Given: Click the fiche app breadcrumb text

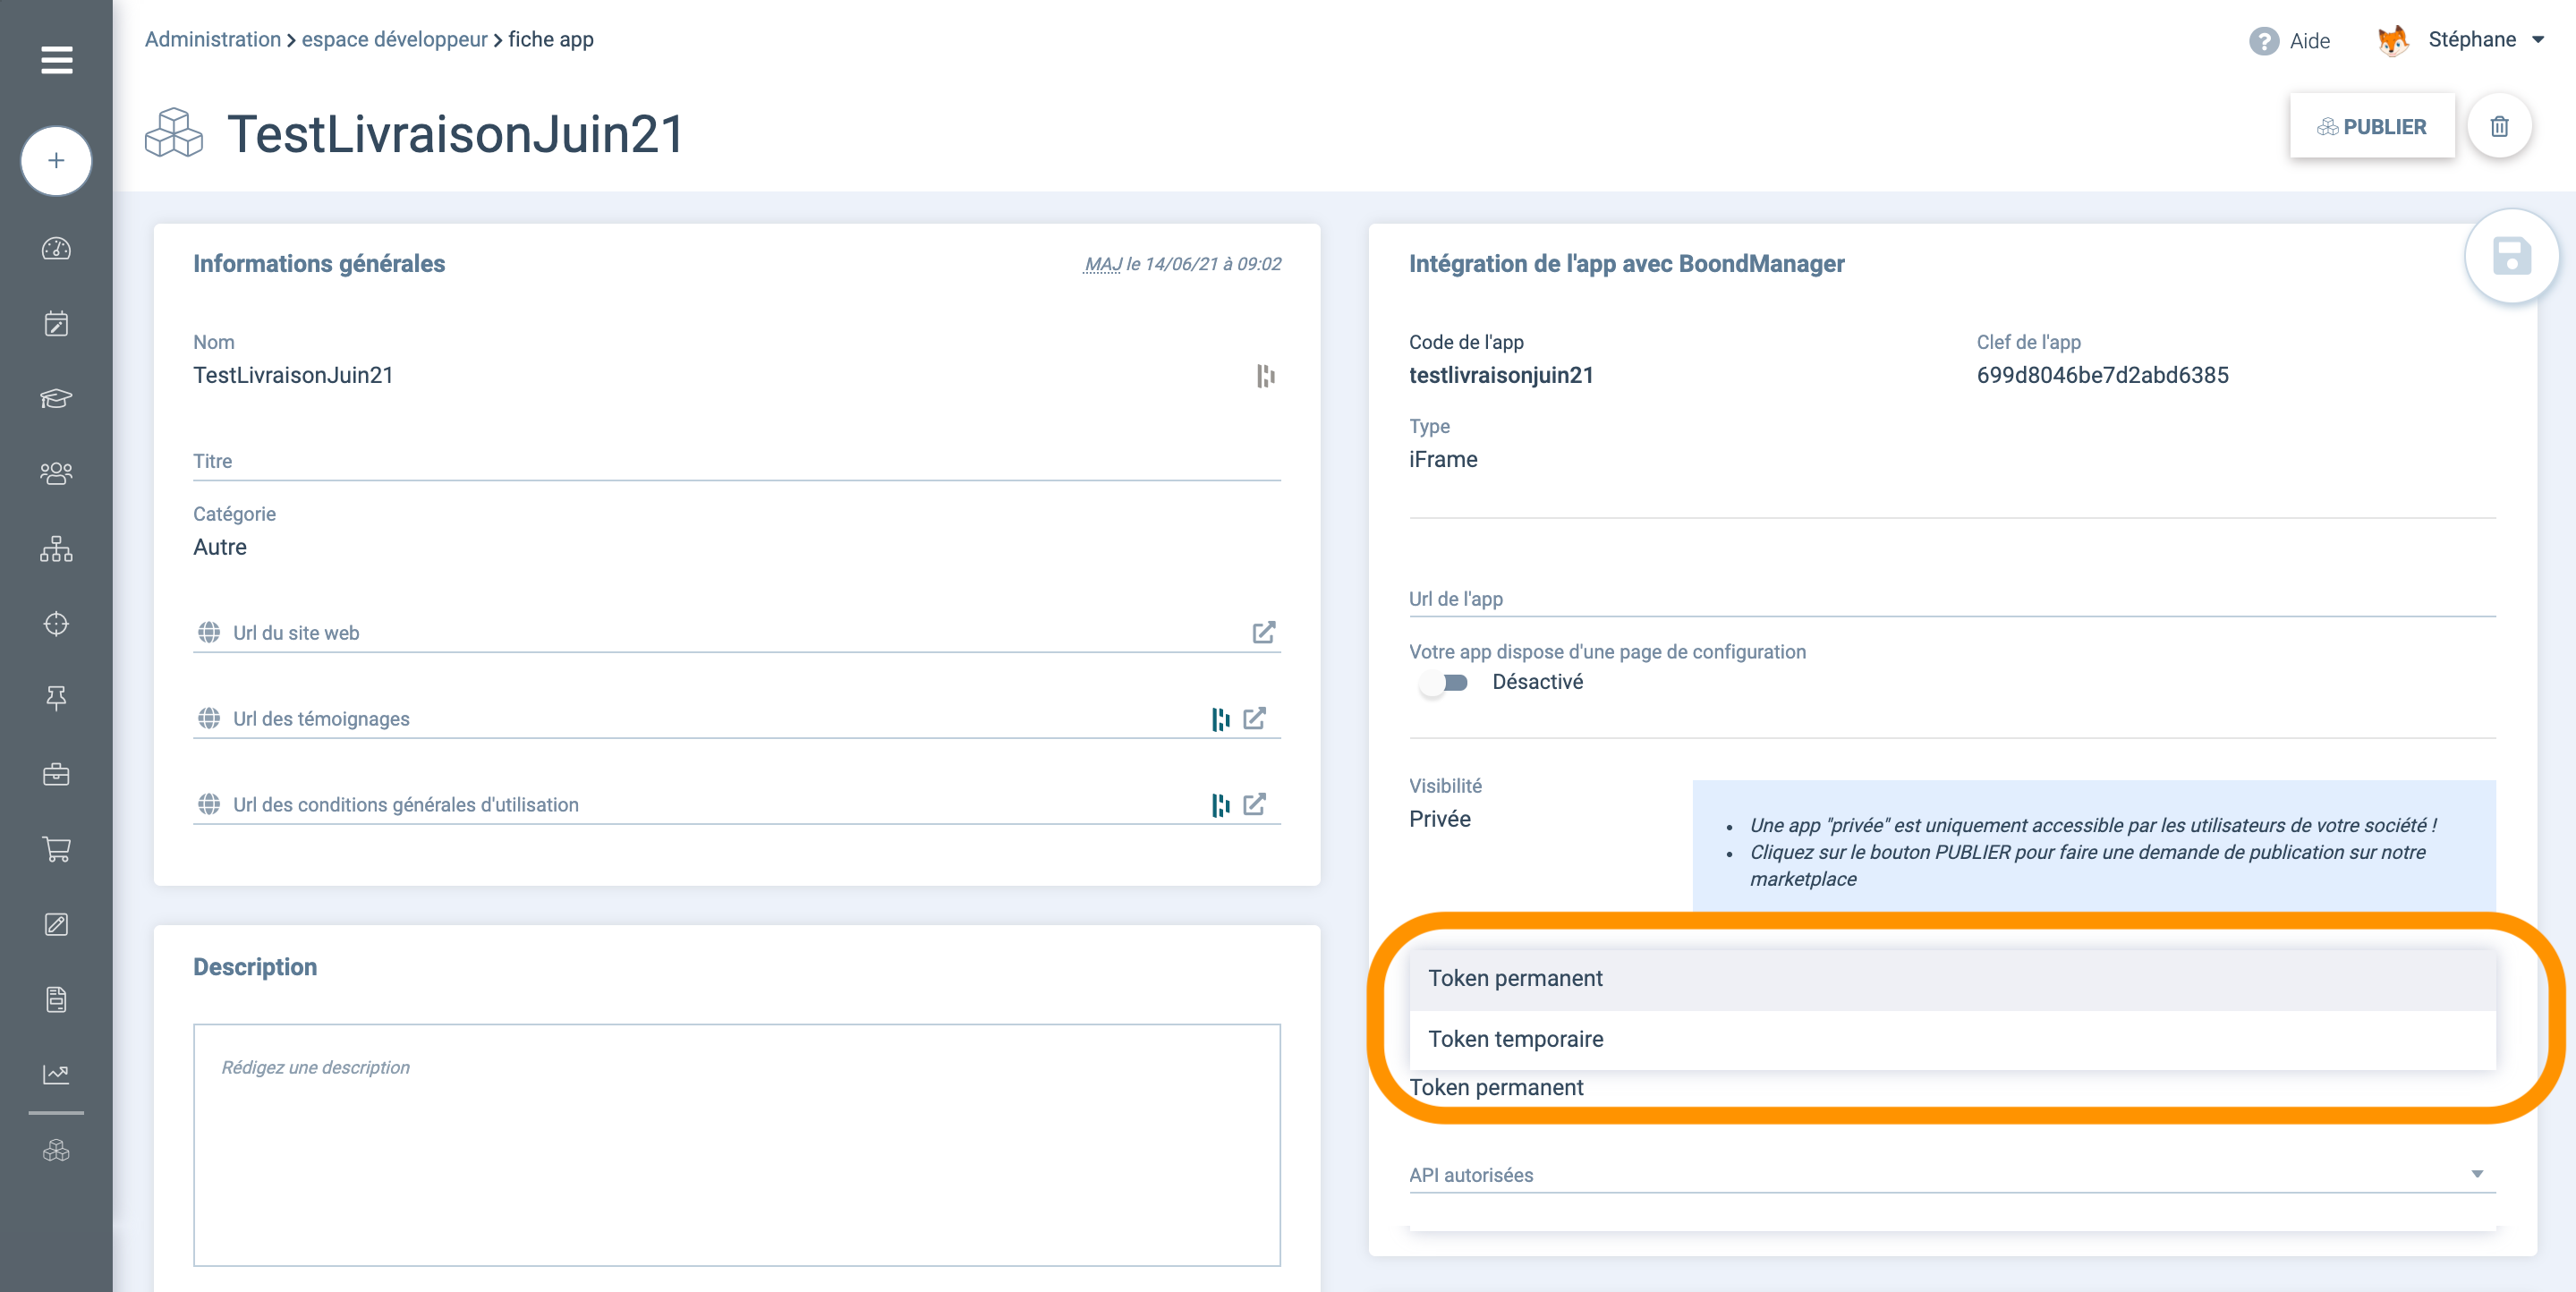Looking at the screenshot, I should coord(551,39).
